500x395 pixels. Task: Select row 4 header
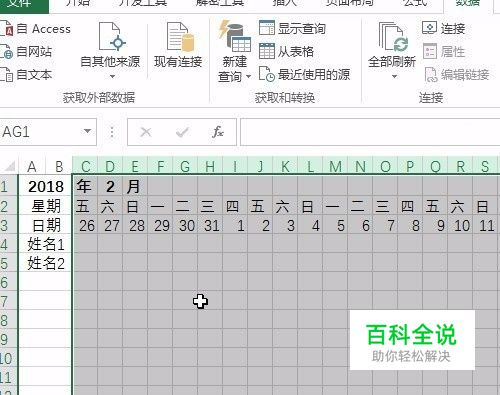8,244
